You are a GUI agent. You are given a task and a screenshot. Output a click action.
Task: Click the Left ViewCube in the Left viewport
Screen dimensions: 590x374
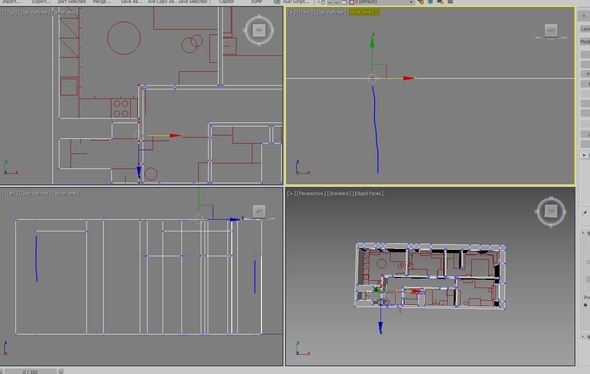point(259,211)
